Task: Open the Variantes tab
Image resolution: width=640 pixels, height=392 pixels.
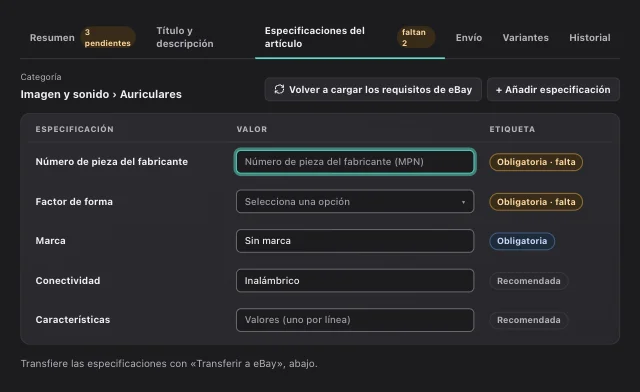Action: [x=525, y=38]
